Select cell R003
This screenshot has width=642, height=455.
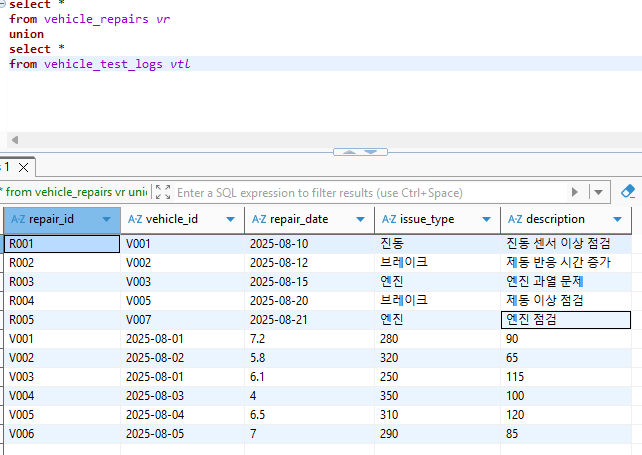[62, 282]
